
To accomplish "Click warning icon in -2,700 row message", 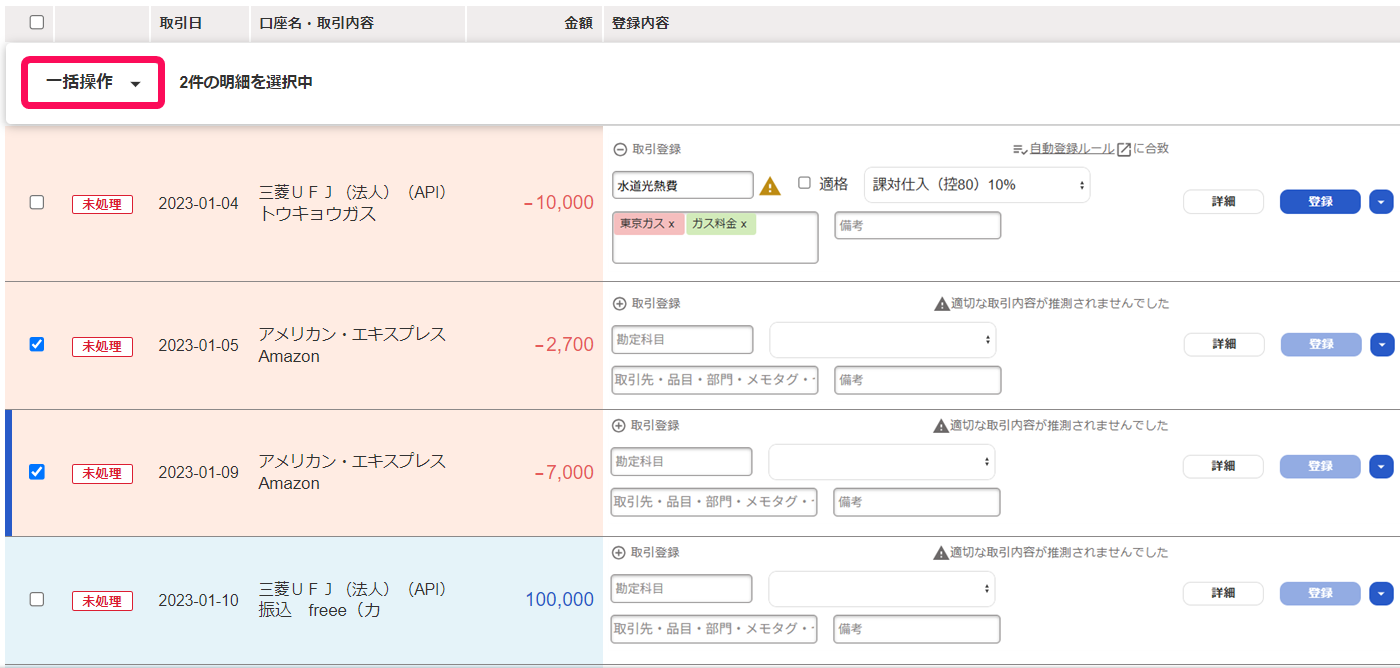I will tap(941, 303).
